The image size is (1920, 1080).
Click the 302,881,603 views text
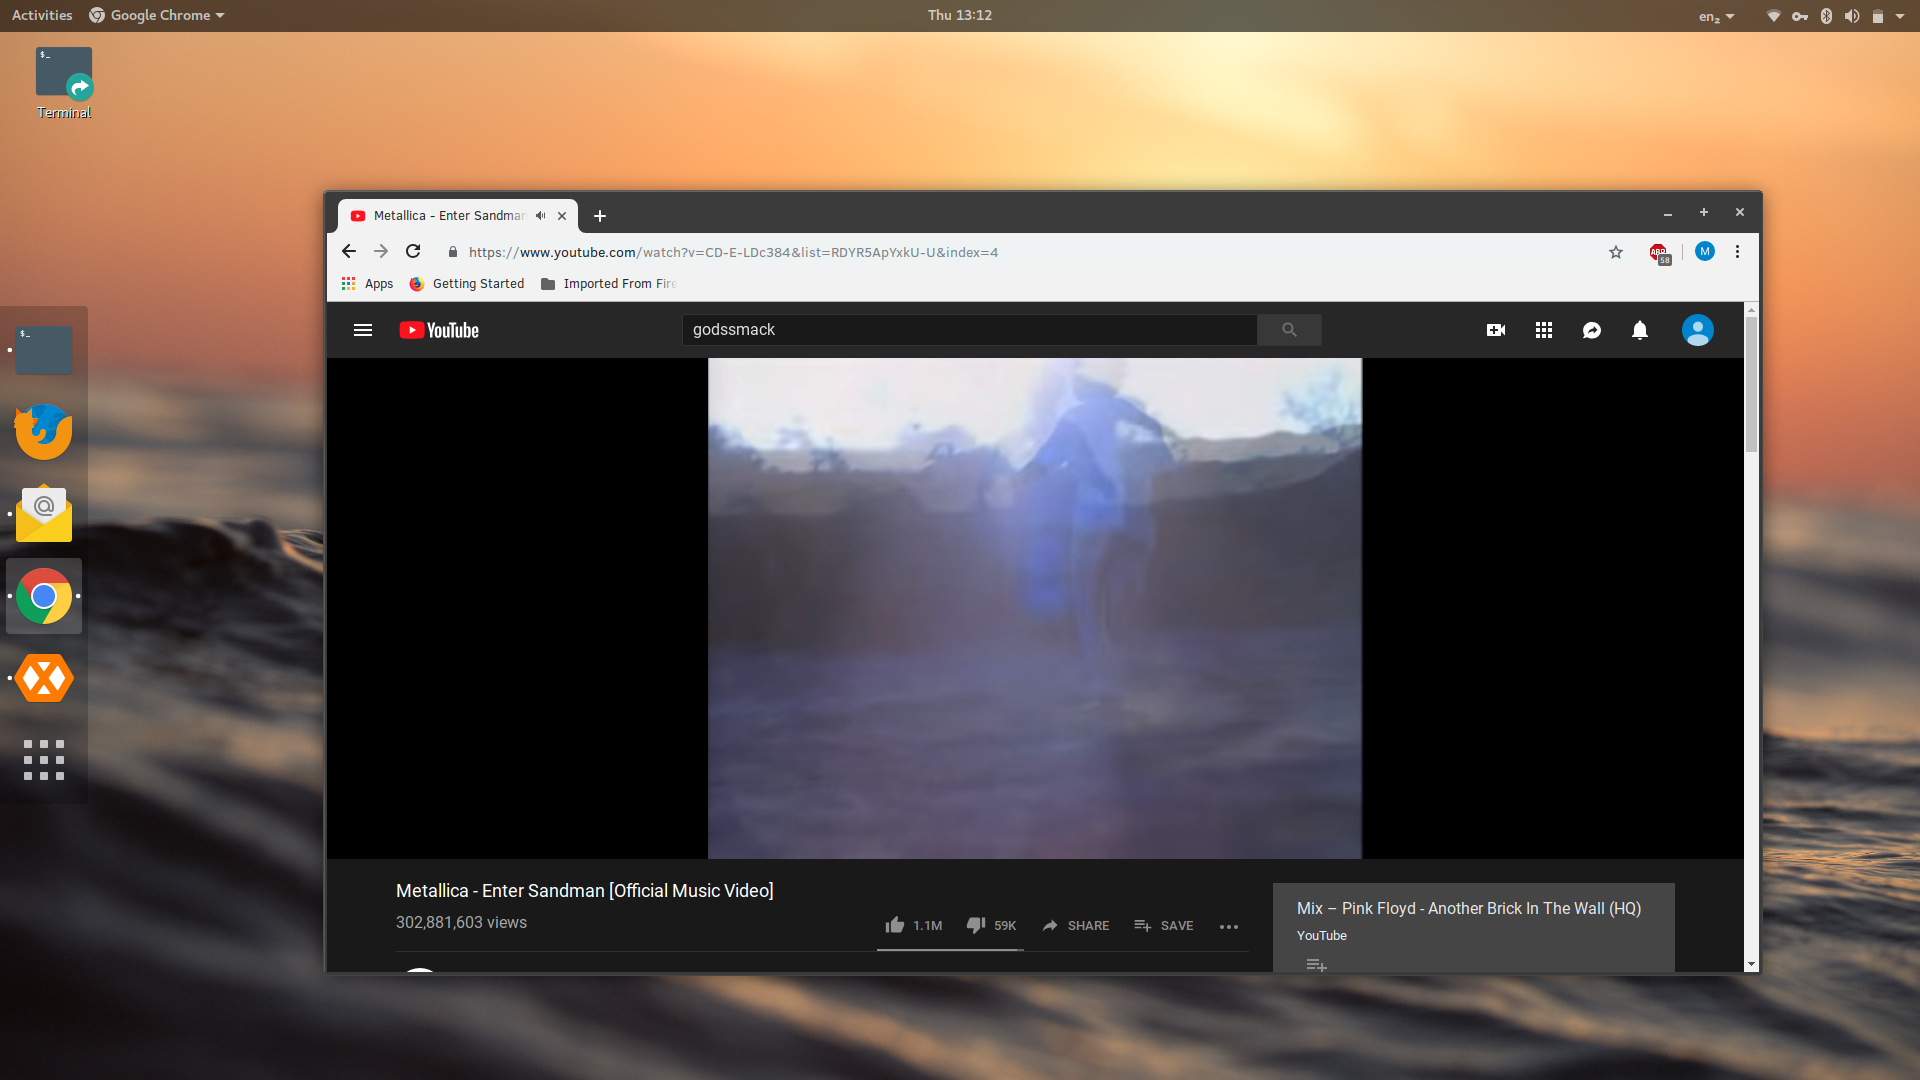tap(461, 923)
